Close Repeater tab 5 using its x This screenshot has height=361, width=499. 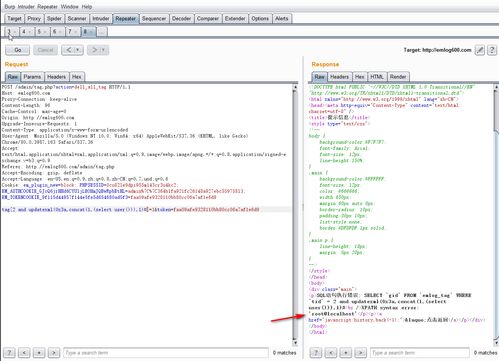pos(45,32)
